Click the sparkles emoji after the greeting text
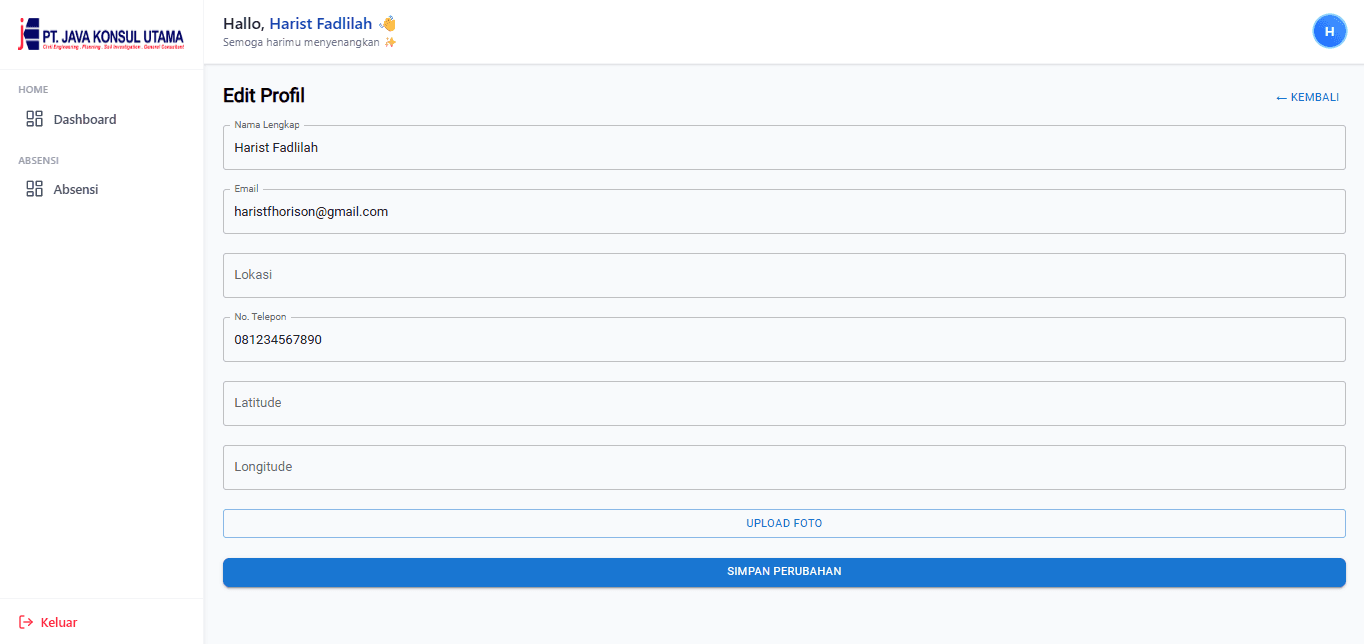This screenshot has width=1364, height=644. point(391,42)
